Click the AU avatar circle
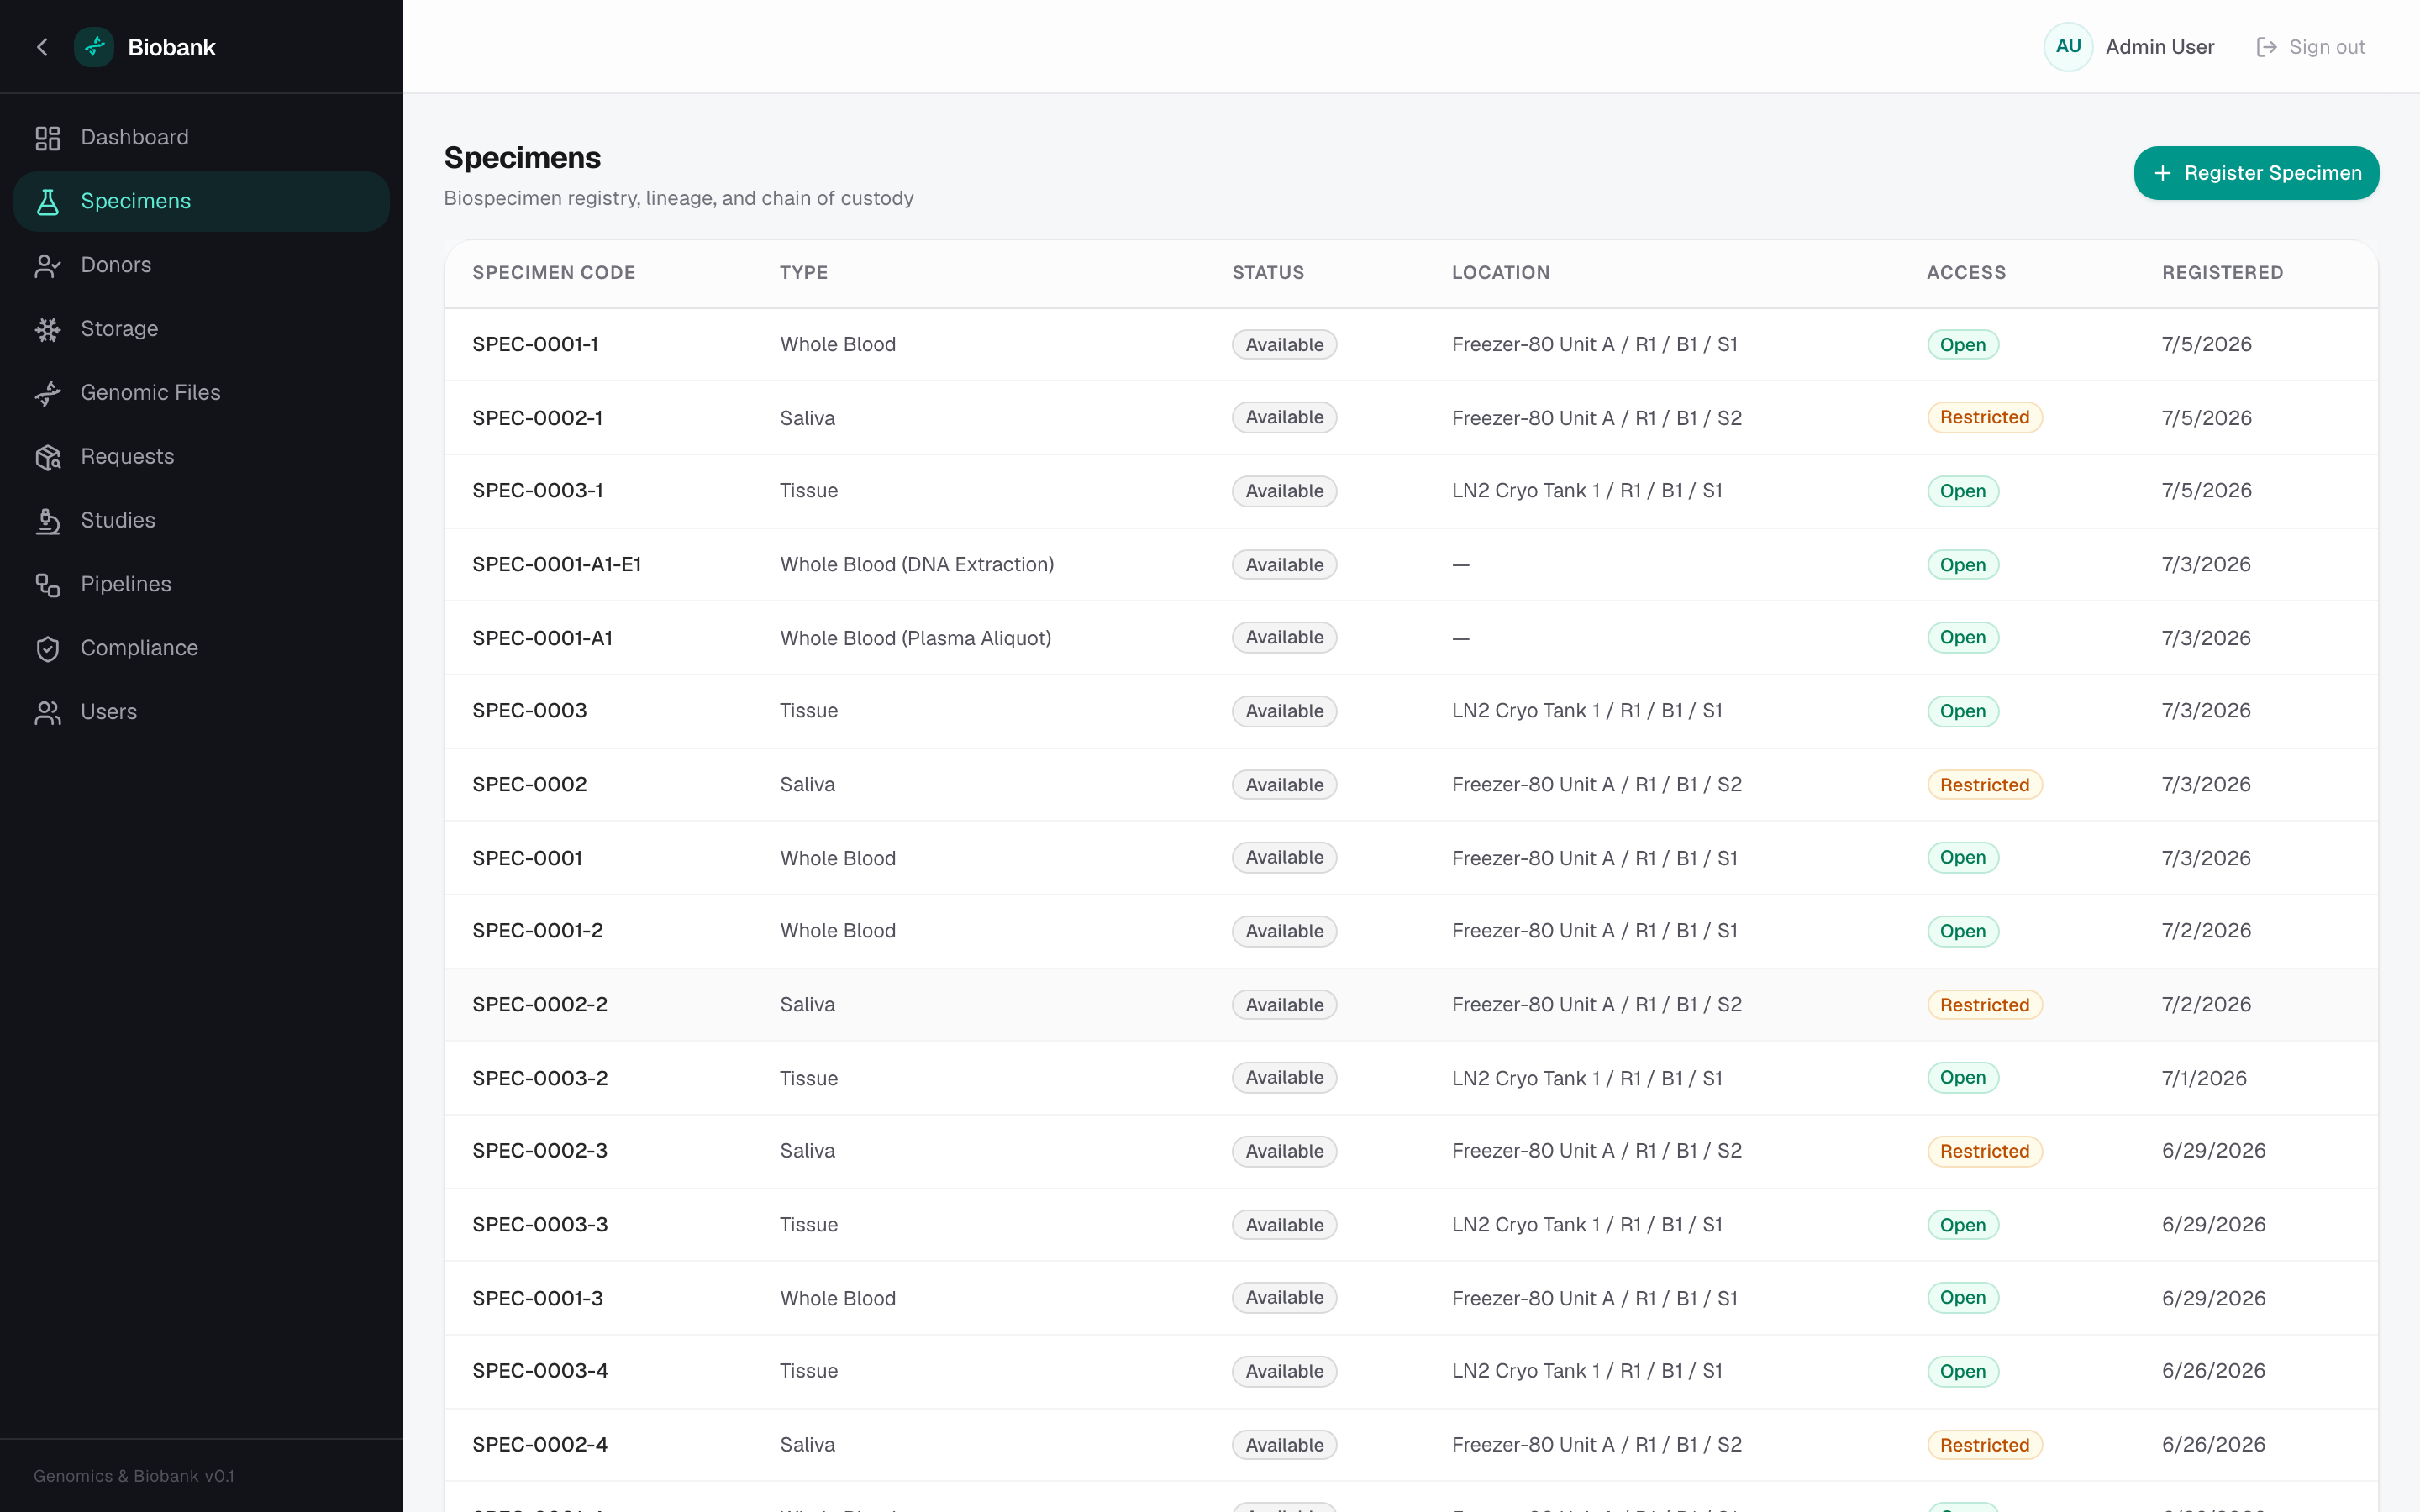 [2068, 47]
